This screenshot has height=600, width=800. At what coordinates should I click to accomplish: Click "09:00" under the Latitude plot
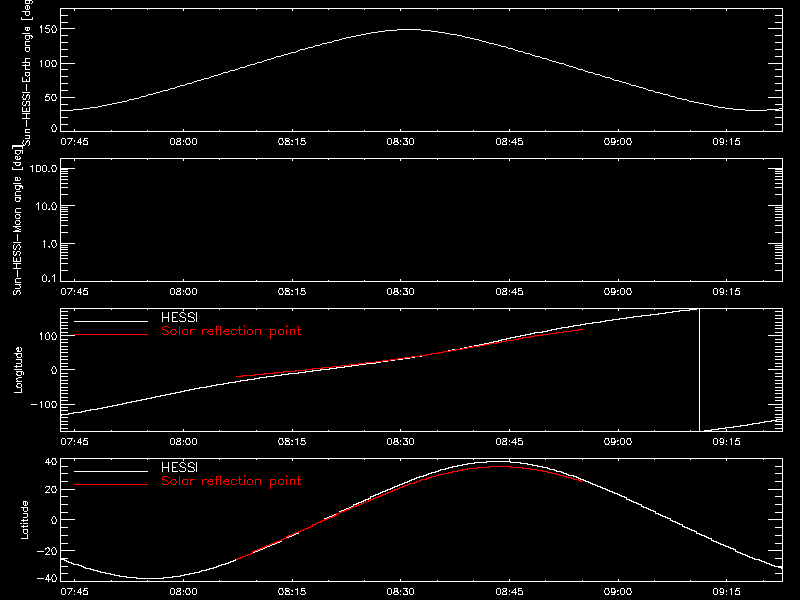(618, 591)
